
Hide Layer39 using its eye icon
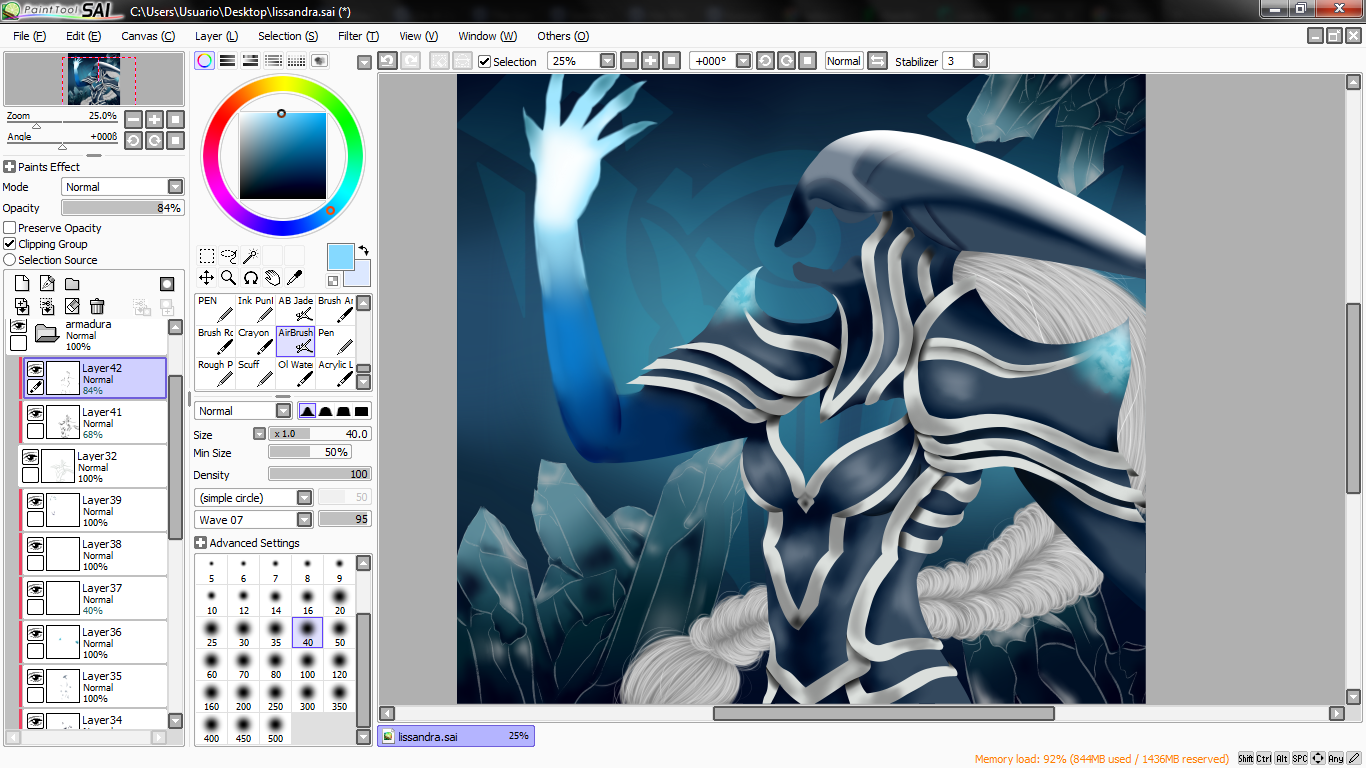(35, 501)
